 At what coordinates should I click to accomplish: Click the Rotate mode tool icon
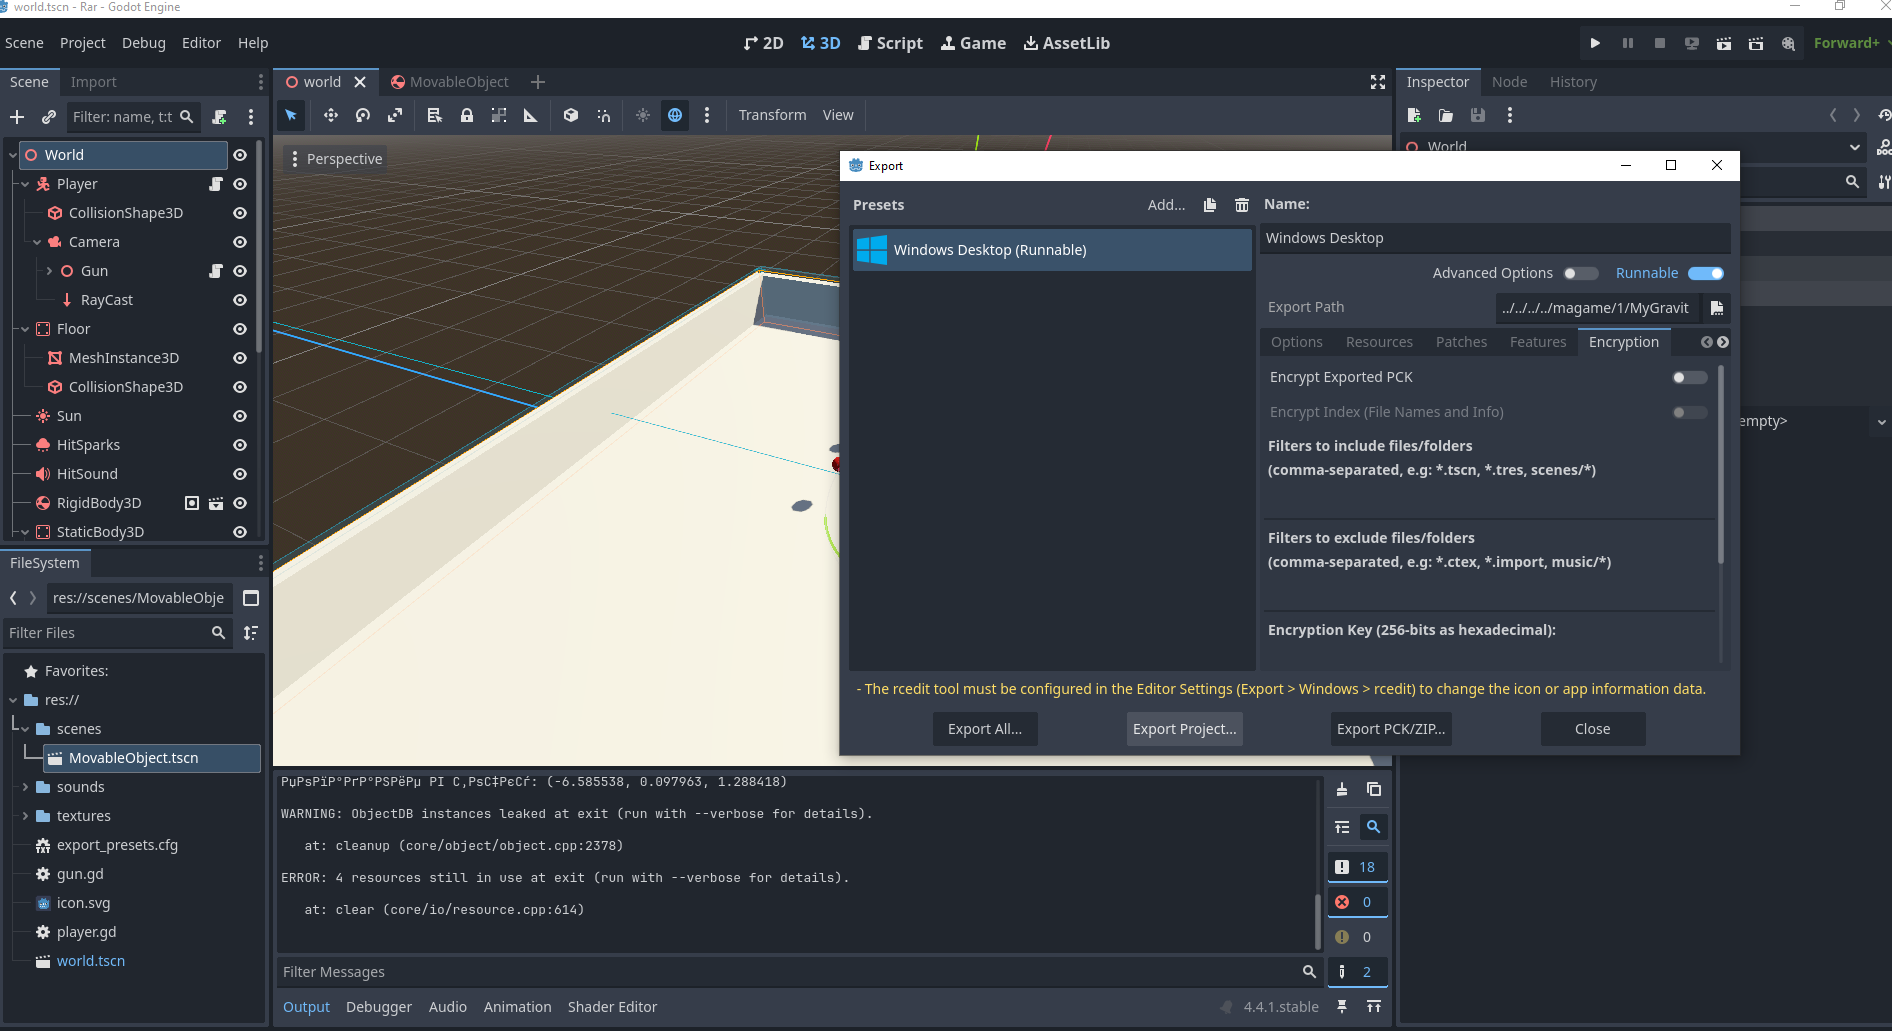[x=363, y=115]
